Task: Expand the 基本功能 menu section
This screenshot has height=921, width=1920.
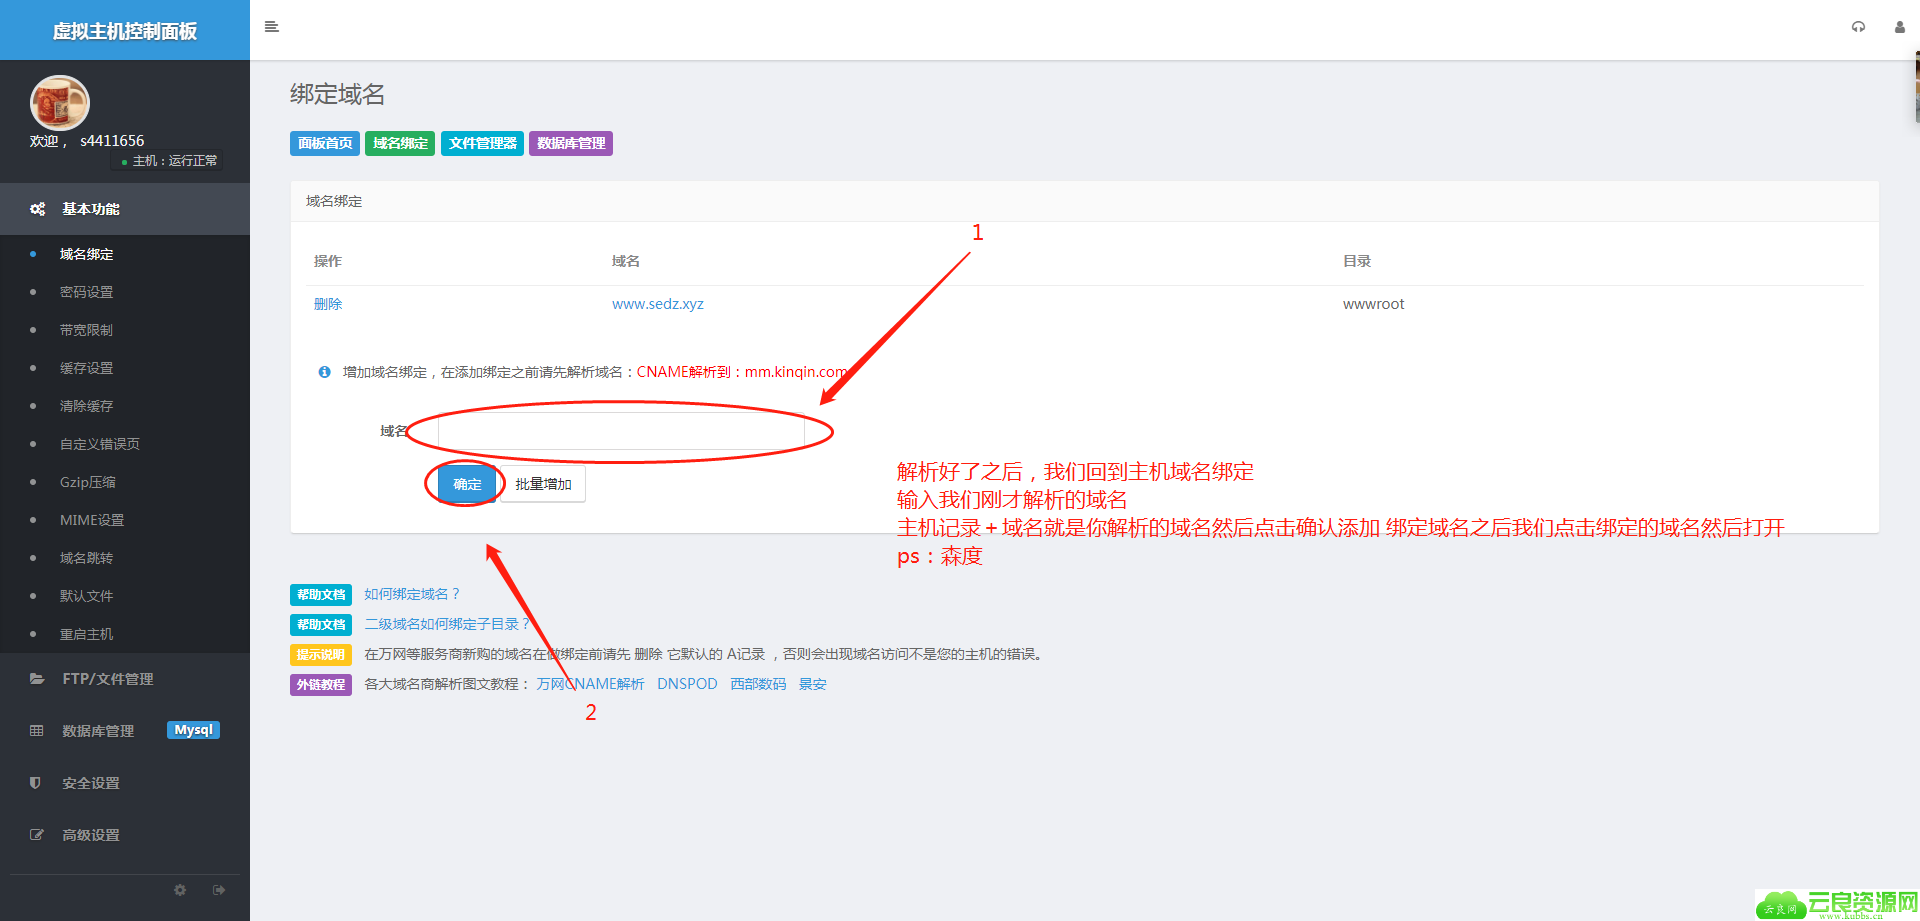Action: point(125,209)
